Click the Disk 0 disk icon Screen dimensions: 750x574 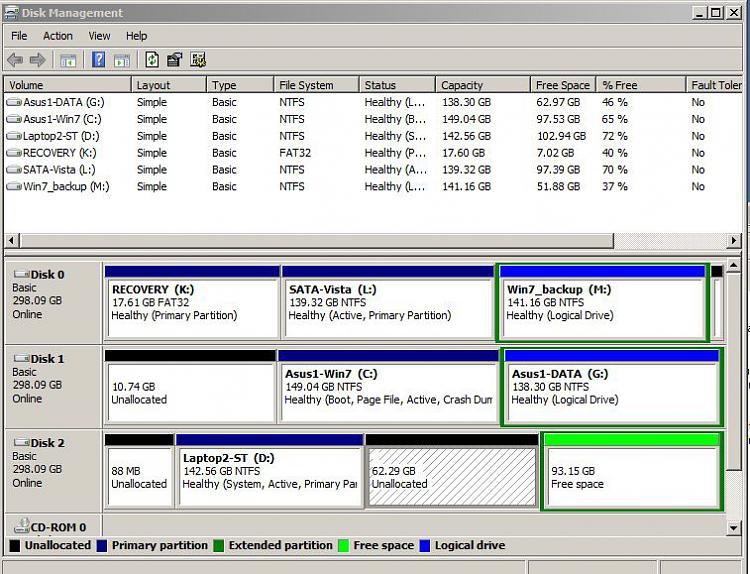click(x=21, y=274)
